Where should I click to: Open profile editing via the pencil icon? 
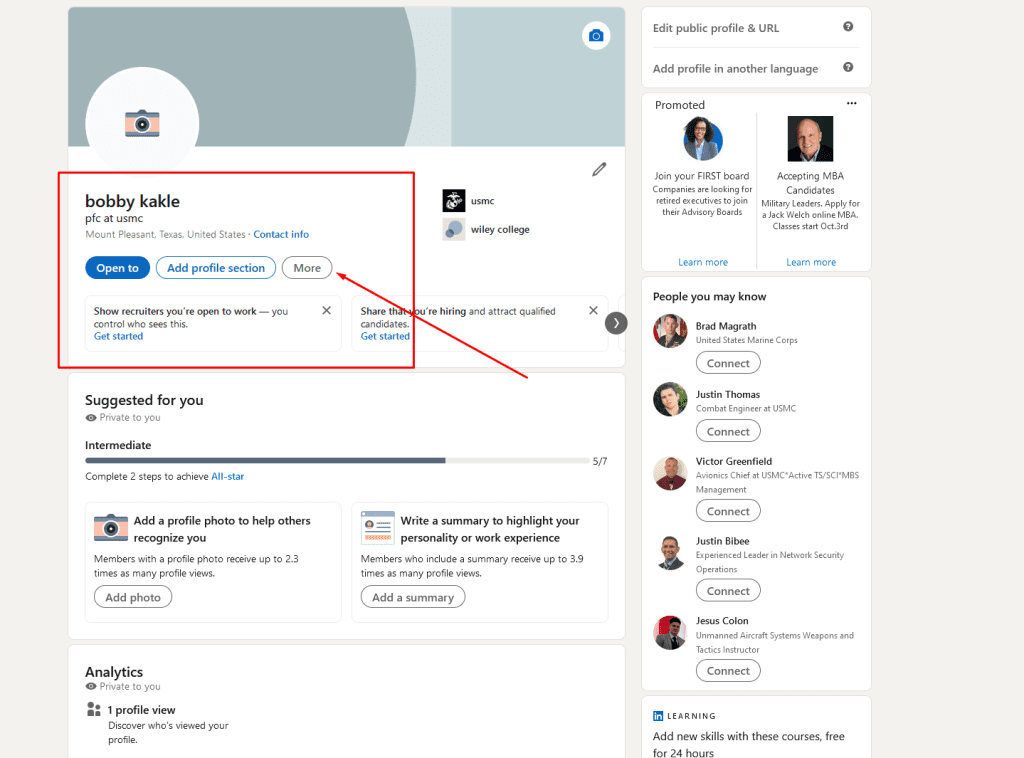coord(598,169)
